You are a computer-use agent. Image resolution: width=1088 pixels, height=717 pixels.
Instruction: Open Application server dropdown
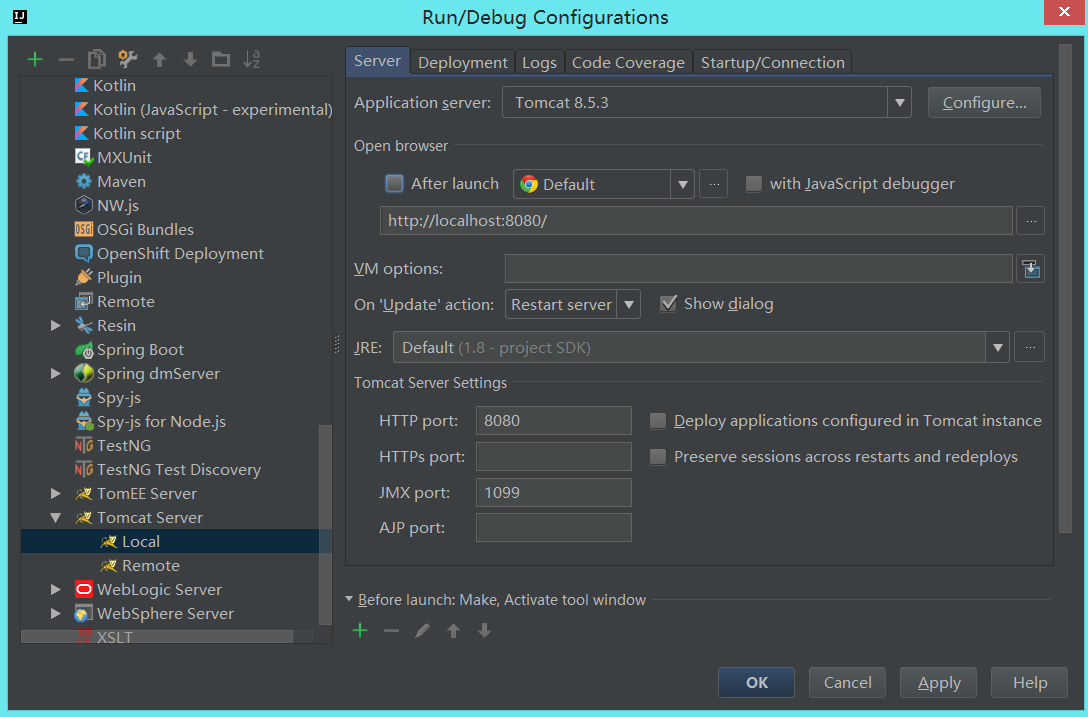point(899,103)
